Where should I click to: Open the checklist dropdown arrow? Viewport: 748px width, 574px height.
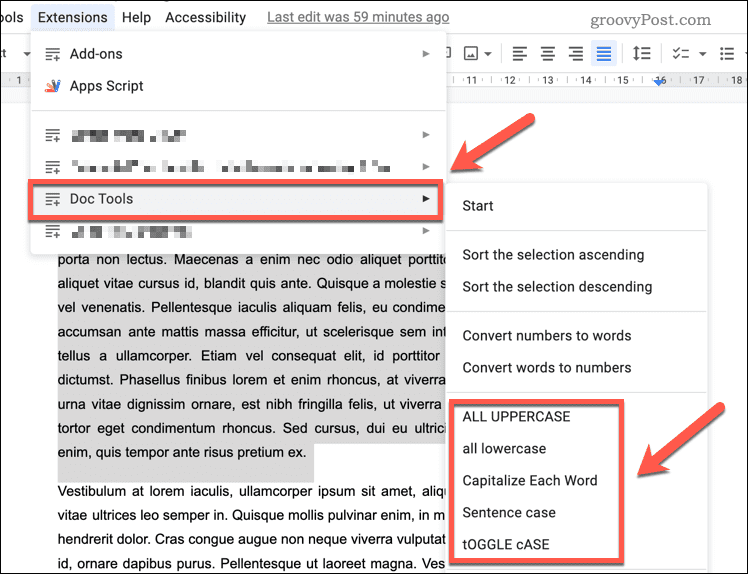click(x=703, y=54)
